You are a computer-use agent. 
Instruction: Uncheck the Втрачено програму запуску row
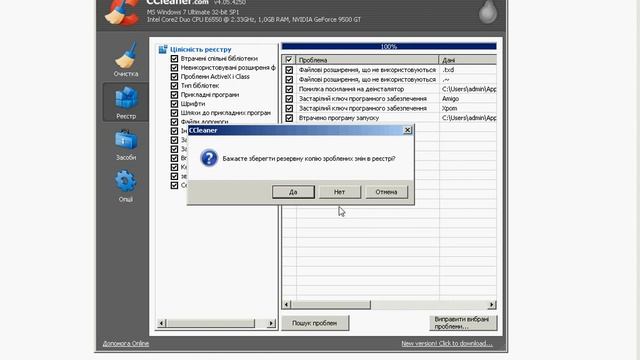coord(289,118)
